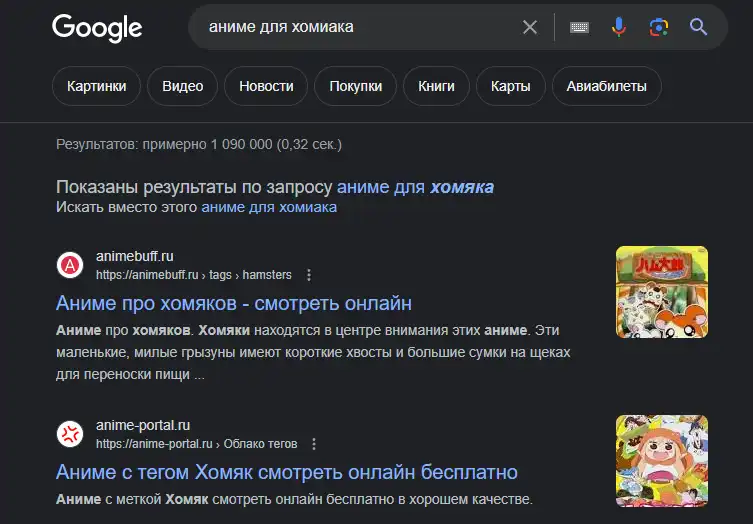Switch to Картинки filter

pos(96,86)
